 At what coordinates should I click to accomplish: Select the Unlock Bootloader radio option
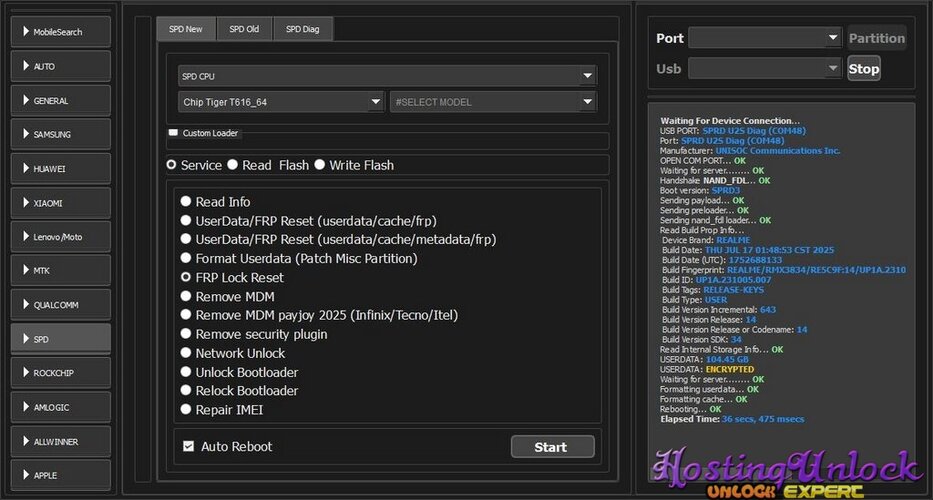point(185,372)
